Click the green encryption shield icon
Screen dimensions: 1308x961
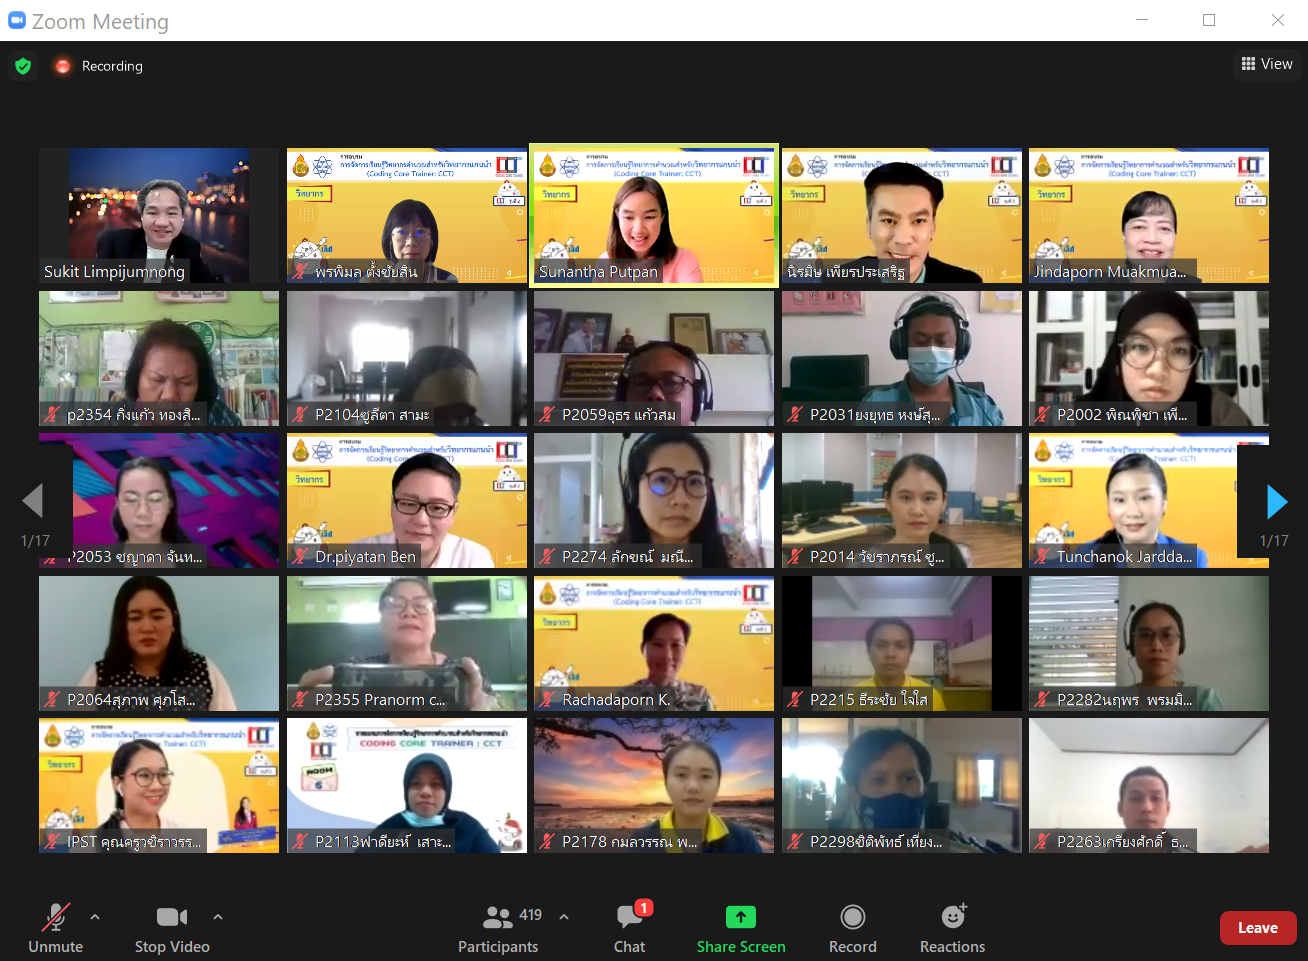point(23,66)
